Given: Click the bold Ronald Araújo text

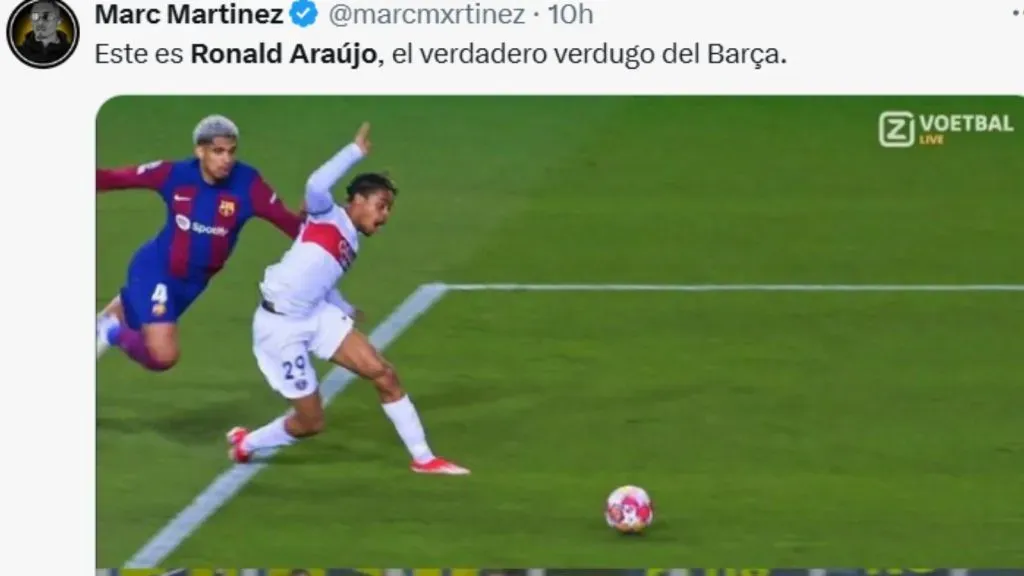Looking at the screenshot, I should [x=284, y=54].
